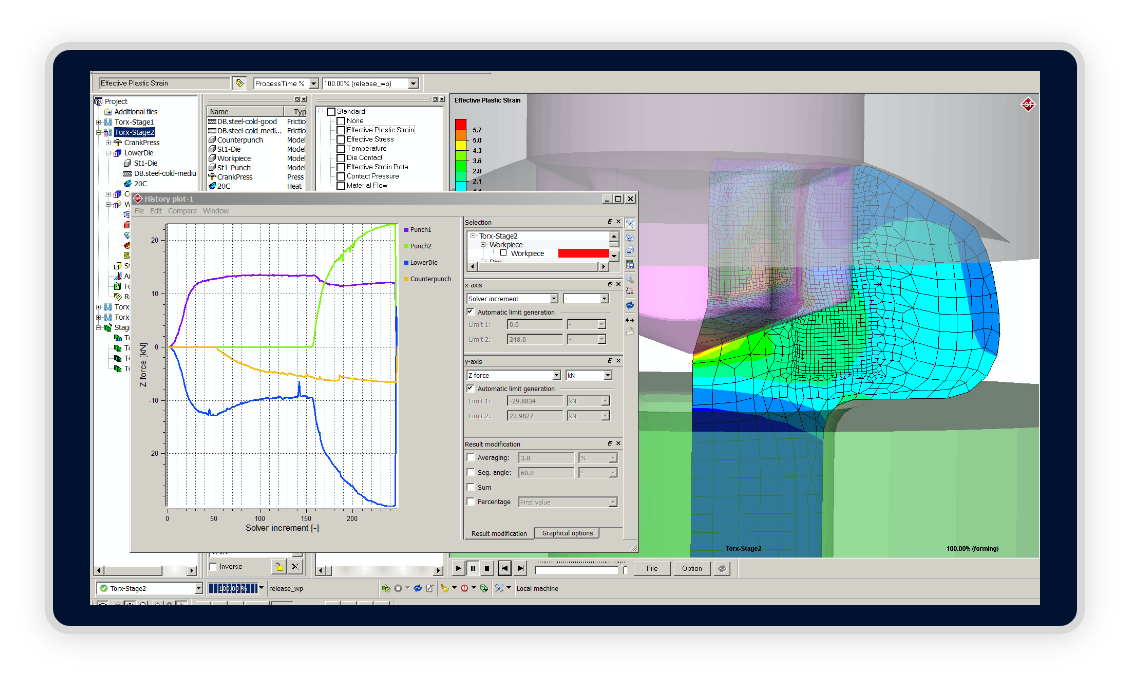Enable the Averaging checkbox

point(471,458)
